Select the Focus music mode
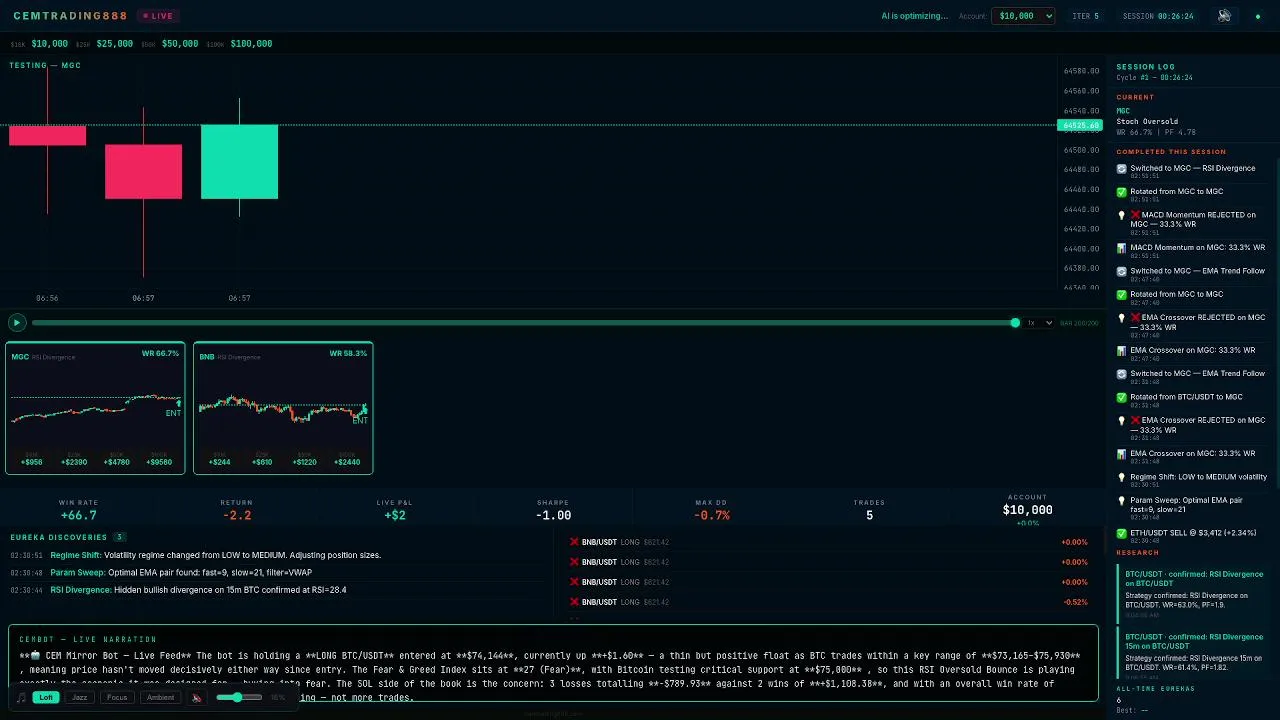The image size is (1280, 720). pyautogui.click(x=117, y=698)
